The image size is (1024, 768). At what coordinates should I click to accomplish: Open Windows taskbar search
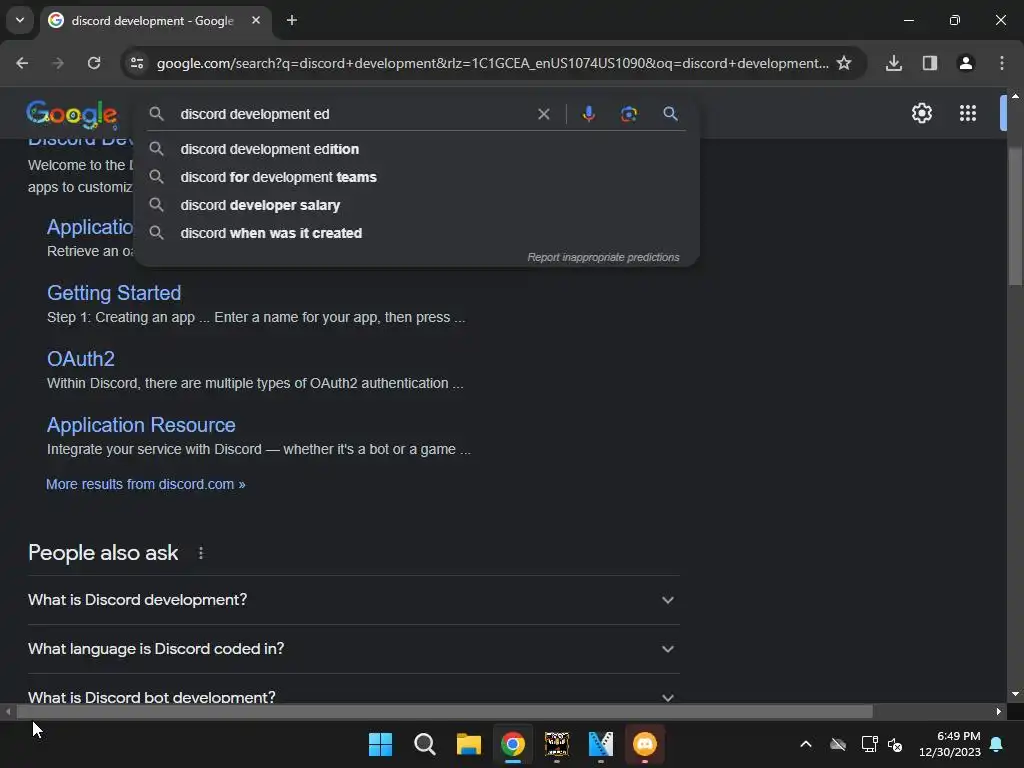coord(424,744)
